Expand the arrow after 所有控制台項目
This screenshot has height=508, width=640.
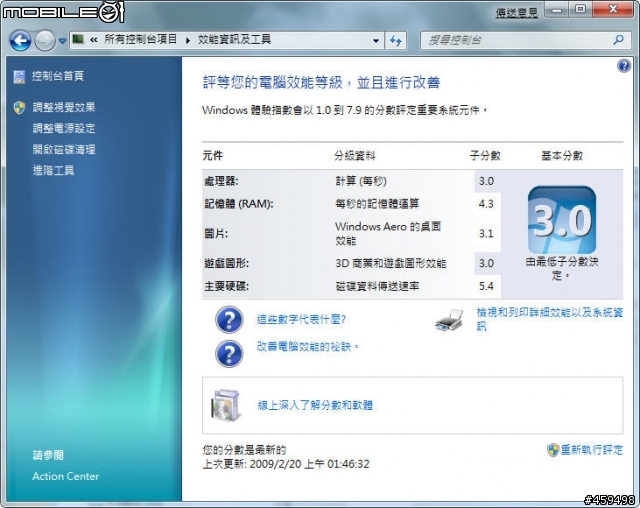(188, 40)
